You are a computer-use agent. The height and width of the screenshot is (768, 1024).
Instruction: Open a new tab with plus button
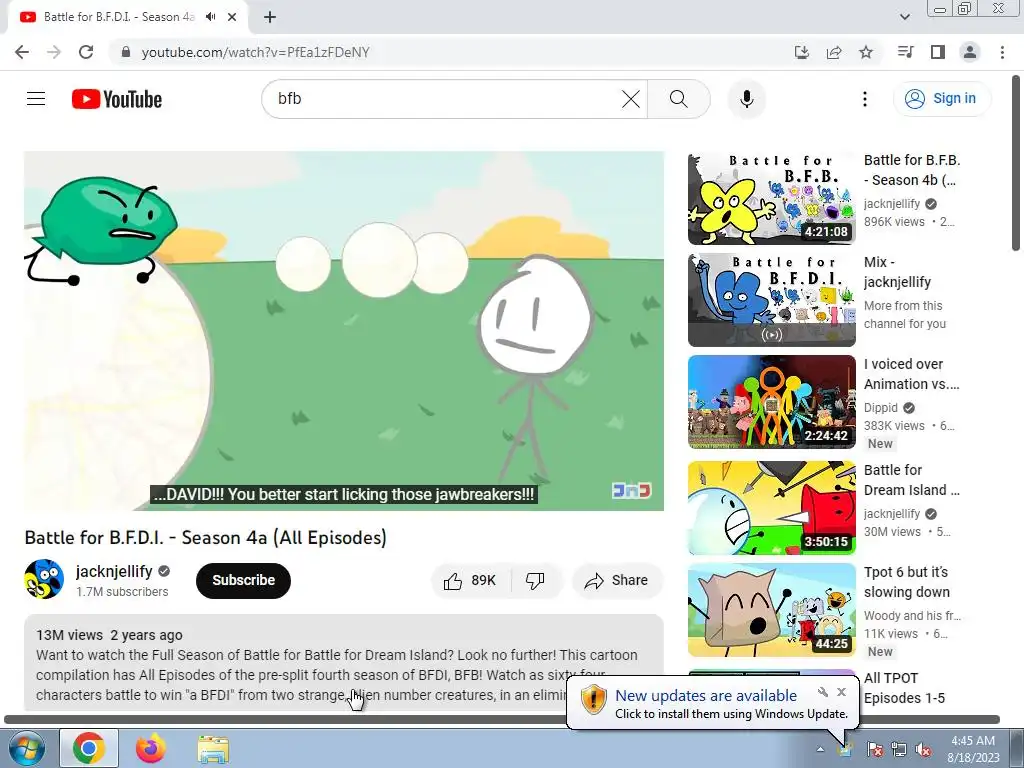pyautogui.click(x=270, y=17)
